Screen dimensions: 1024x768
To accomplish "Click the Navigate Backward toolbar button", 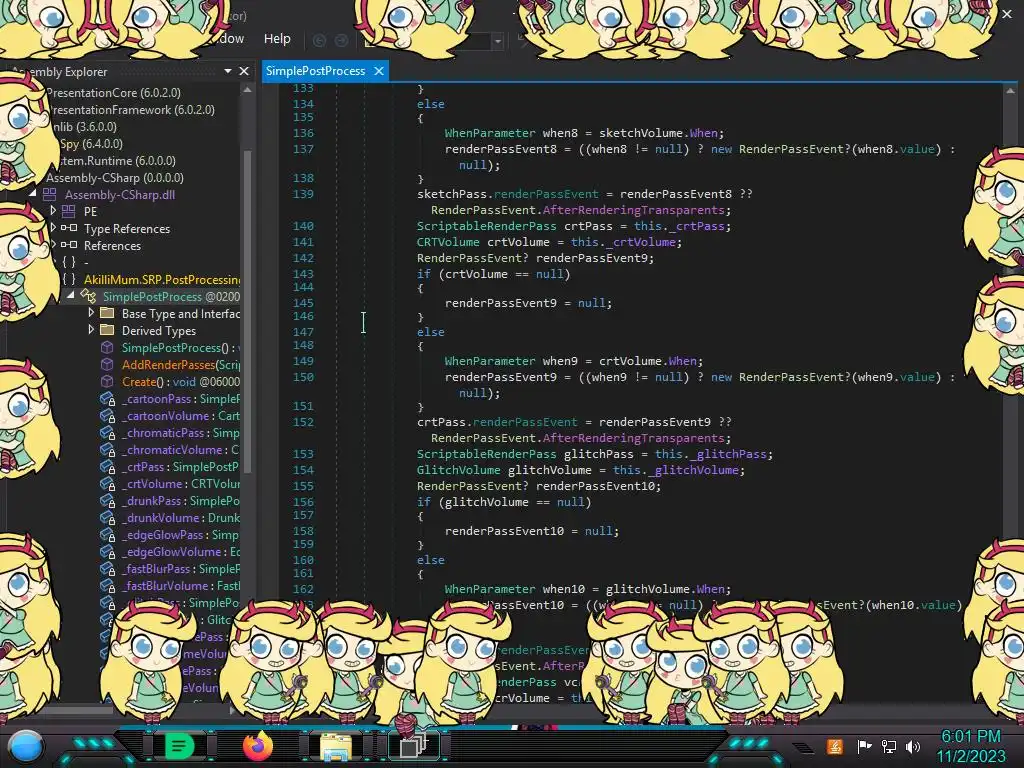I will point(319,40).
